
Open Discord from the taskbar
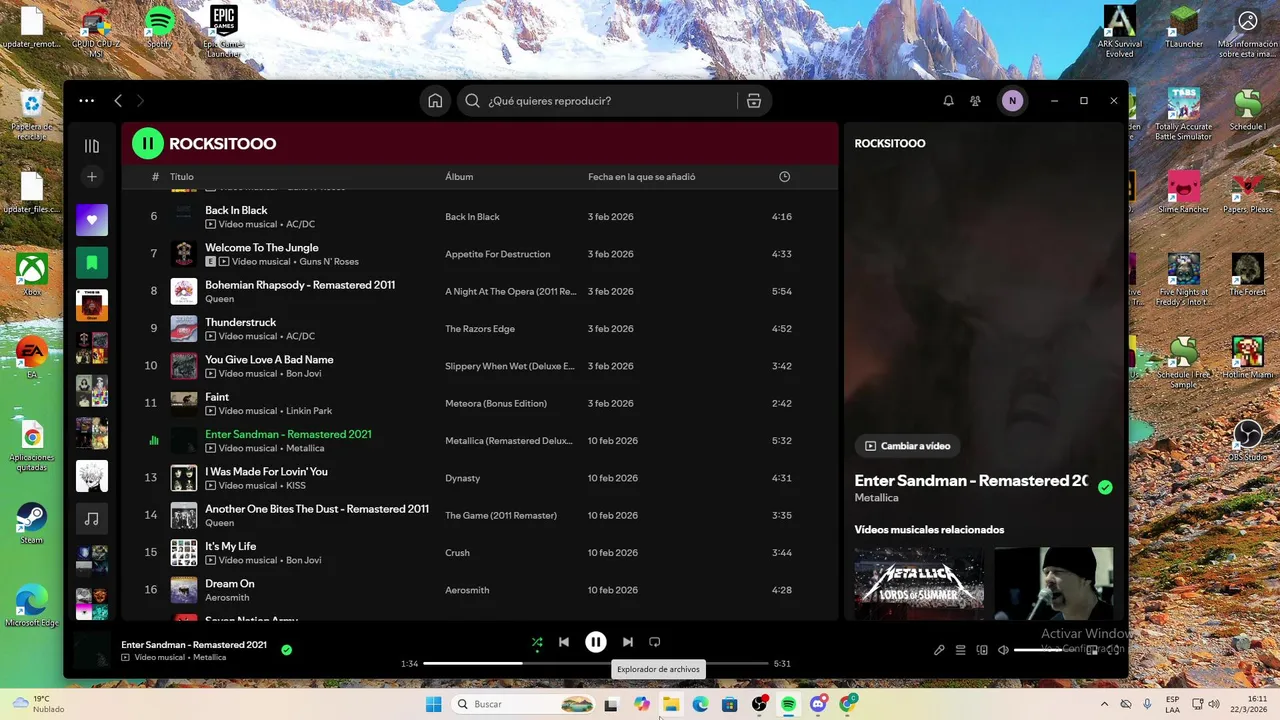(819, 705)
